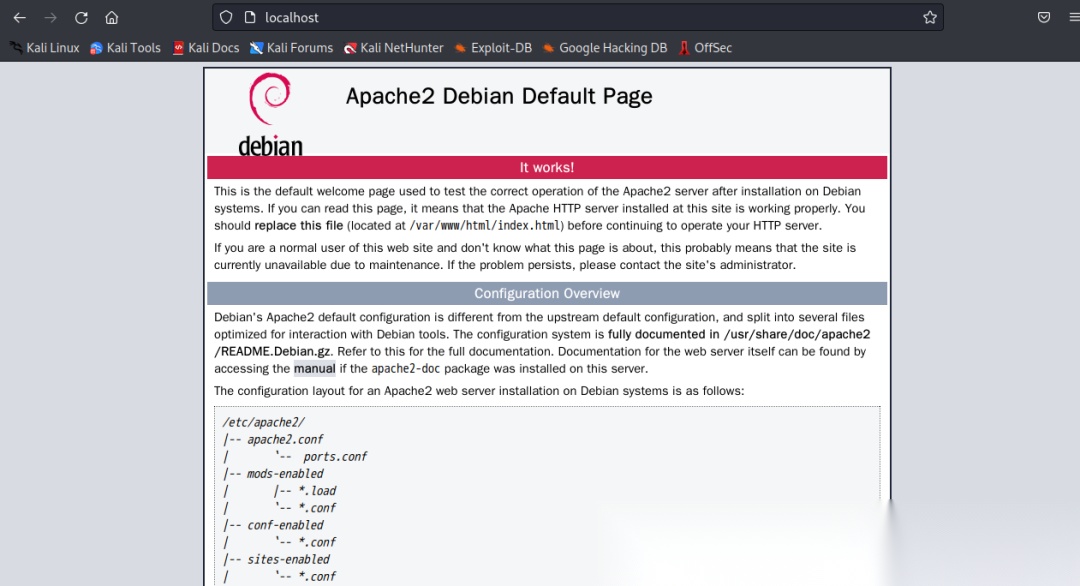Screen dimensions: 1080x586
Task: Bookmark this page with the star icon
Action: click(x=929, y=17)
